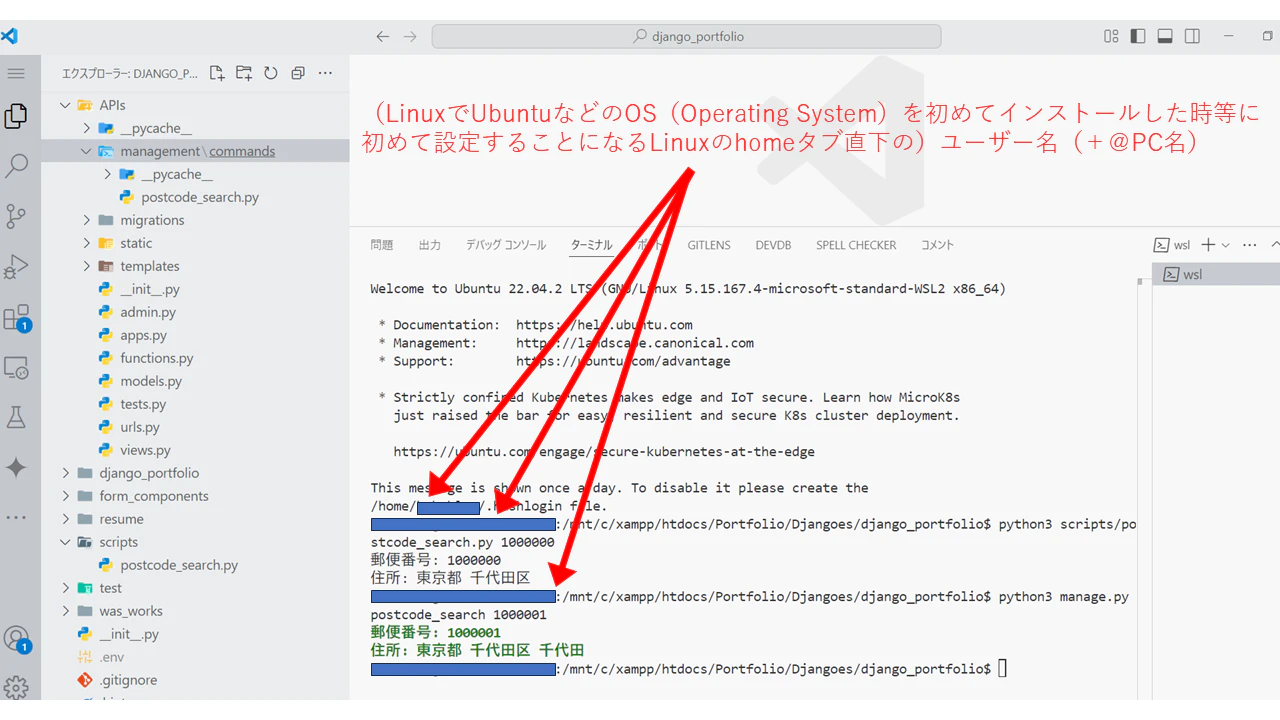Switch to the 出力 panel tab
The width and height of the screenshot is (1280, 720).
click(430, 245)
